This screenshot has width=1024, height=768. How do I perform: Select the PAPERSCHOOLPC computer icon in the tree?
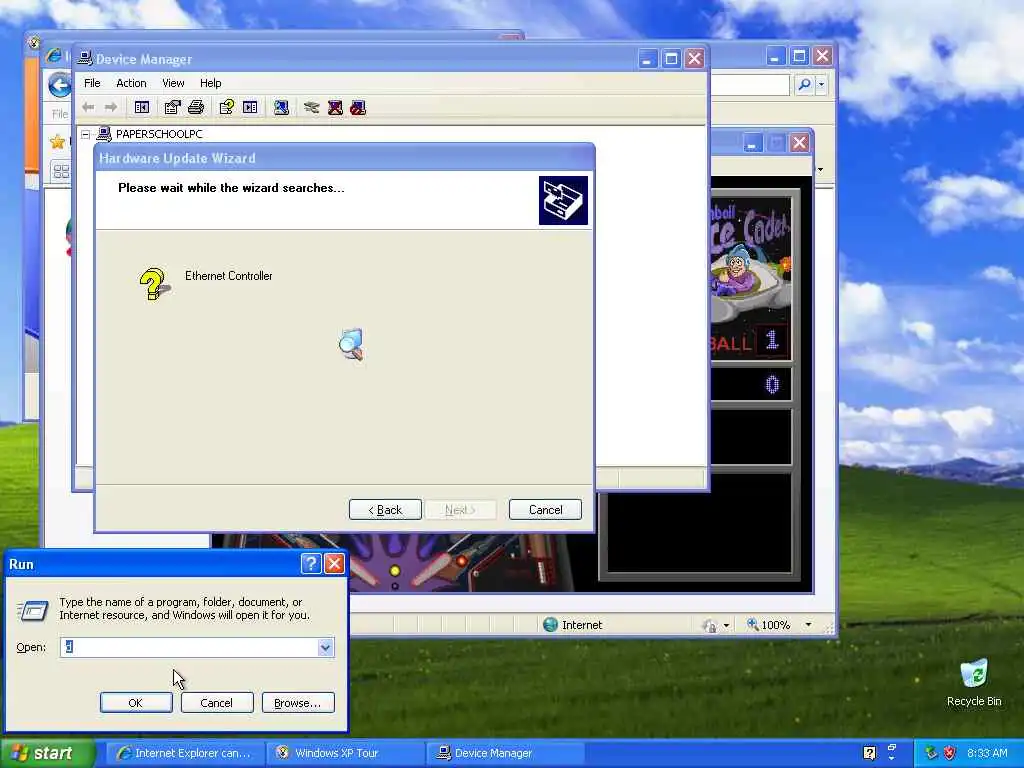pyautogui.click(x=104, y=134)
